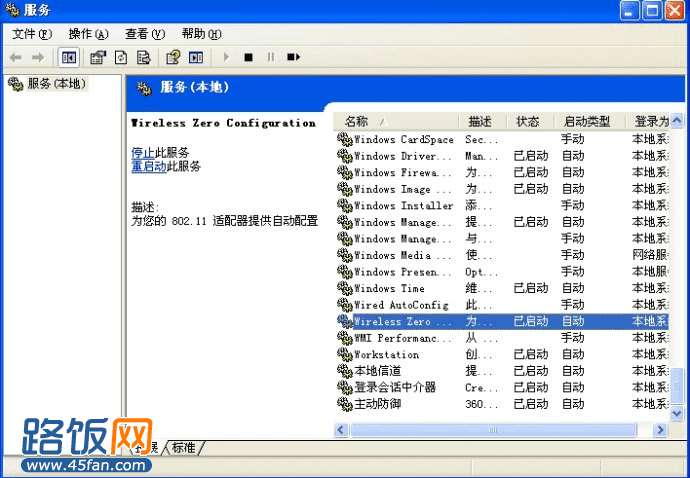Sort by the 状态 column header
The height and width of the screenshot is (478, 690).
pos(530,121)
